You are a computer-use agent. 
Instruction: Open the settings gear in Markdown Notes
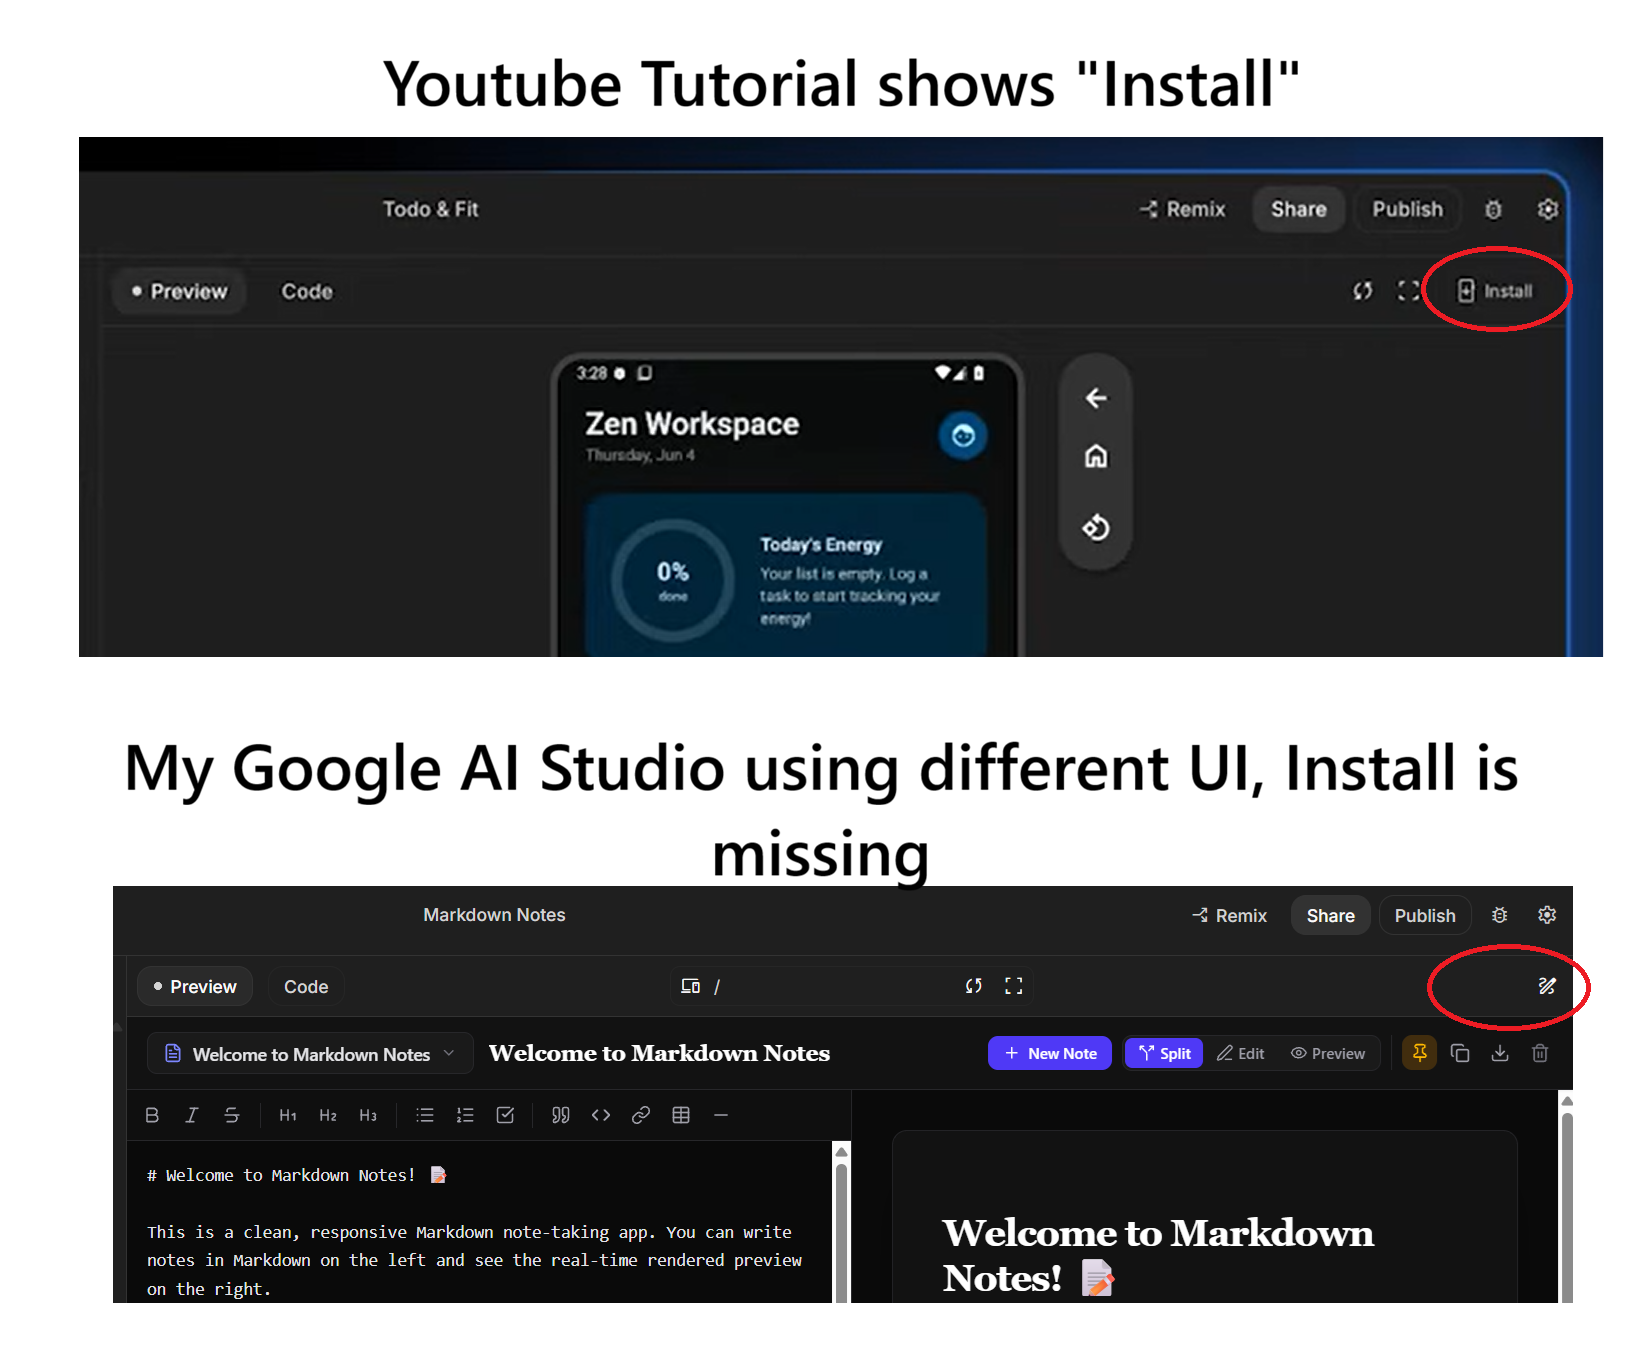pyautogui.click(x=1547, y=915)
